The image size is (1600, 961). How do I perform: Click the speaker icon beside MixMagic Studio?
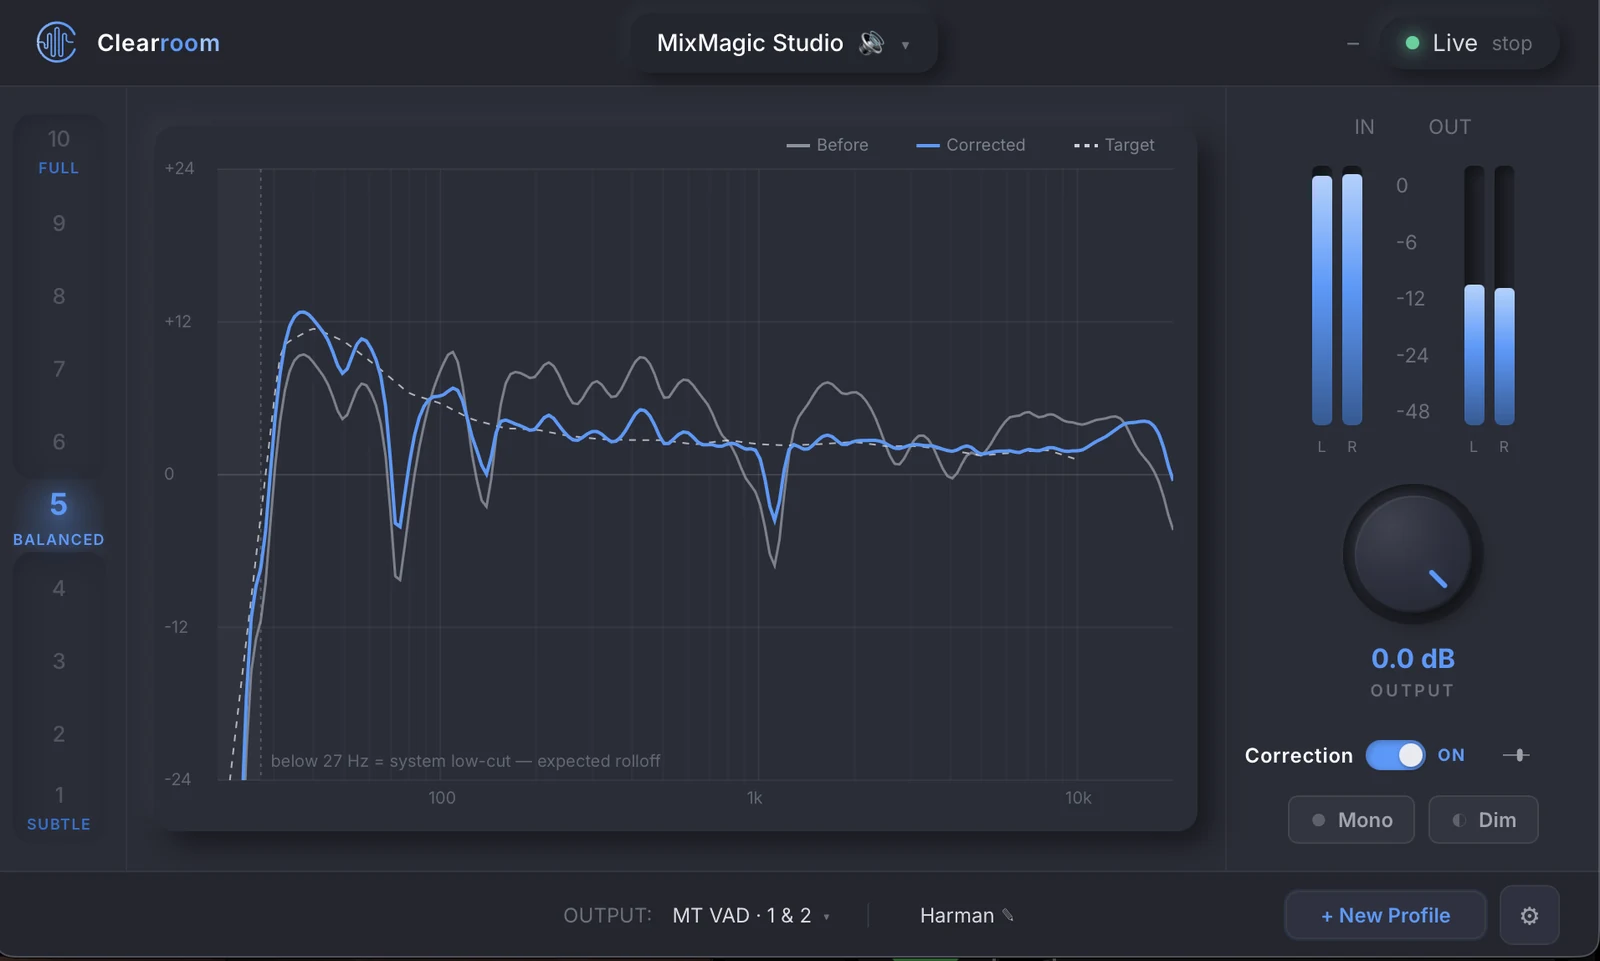click(872, 43)
